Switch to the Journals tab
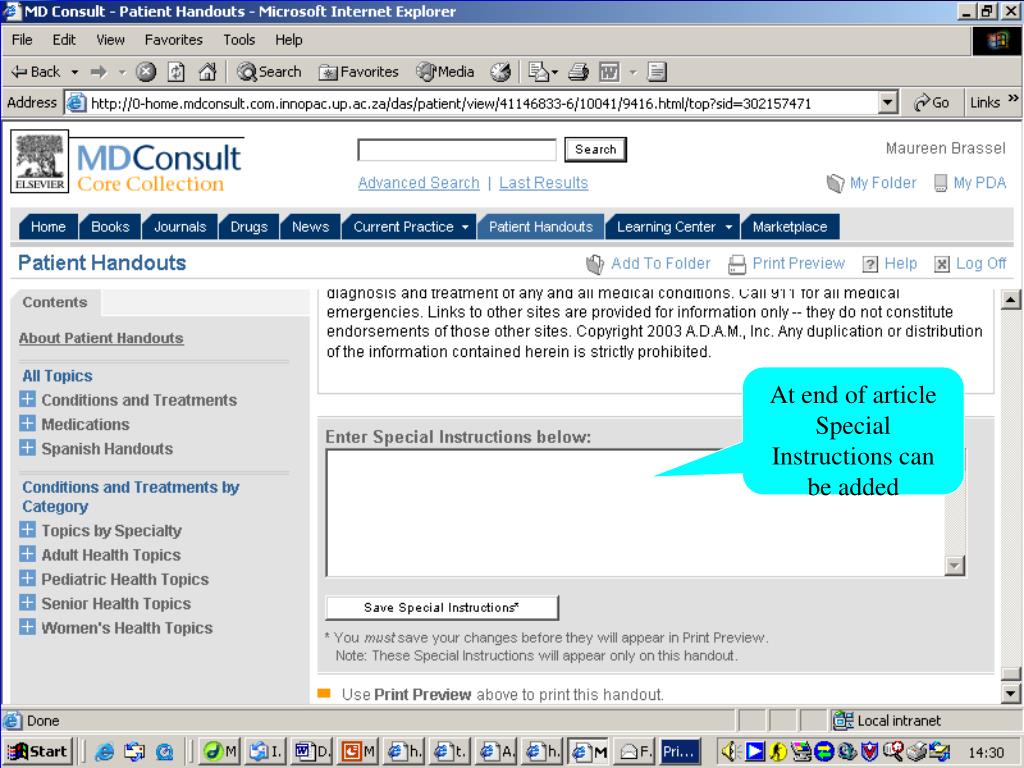 click(x=180, y=227)
